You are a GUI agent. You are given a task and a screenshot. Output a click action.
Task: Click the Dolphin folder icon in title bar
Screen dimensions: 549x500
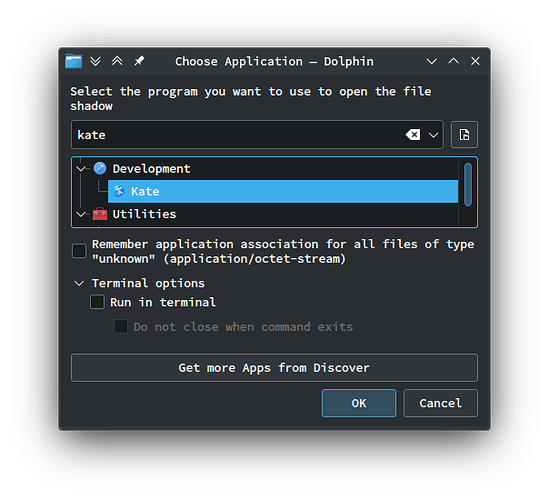74,61
